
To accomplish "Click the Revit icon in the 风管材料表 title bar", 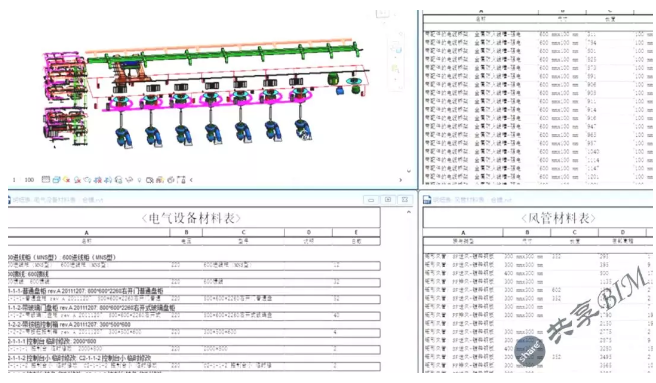I will (x=427, y=200).
